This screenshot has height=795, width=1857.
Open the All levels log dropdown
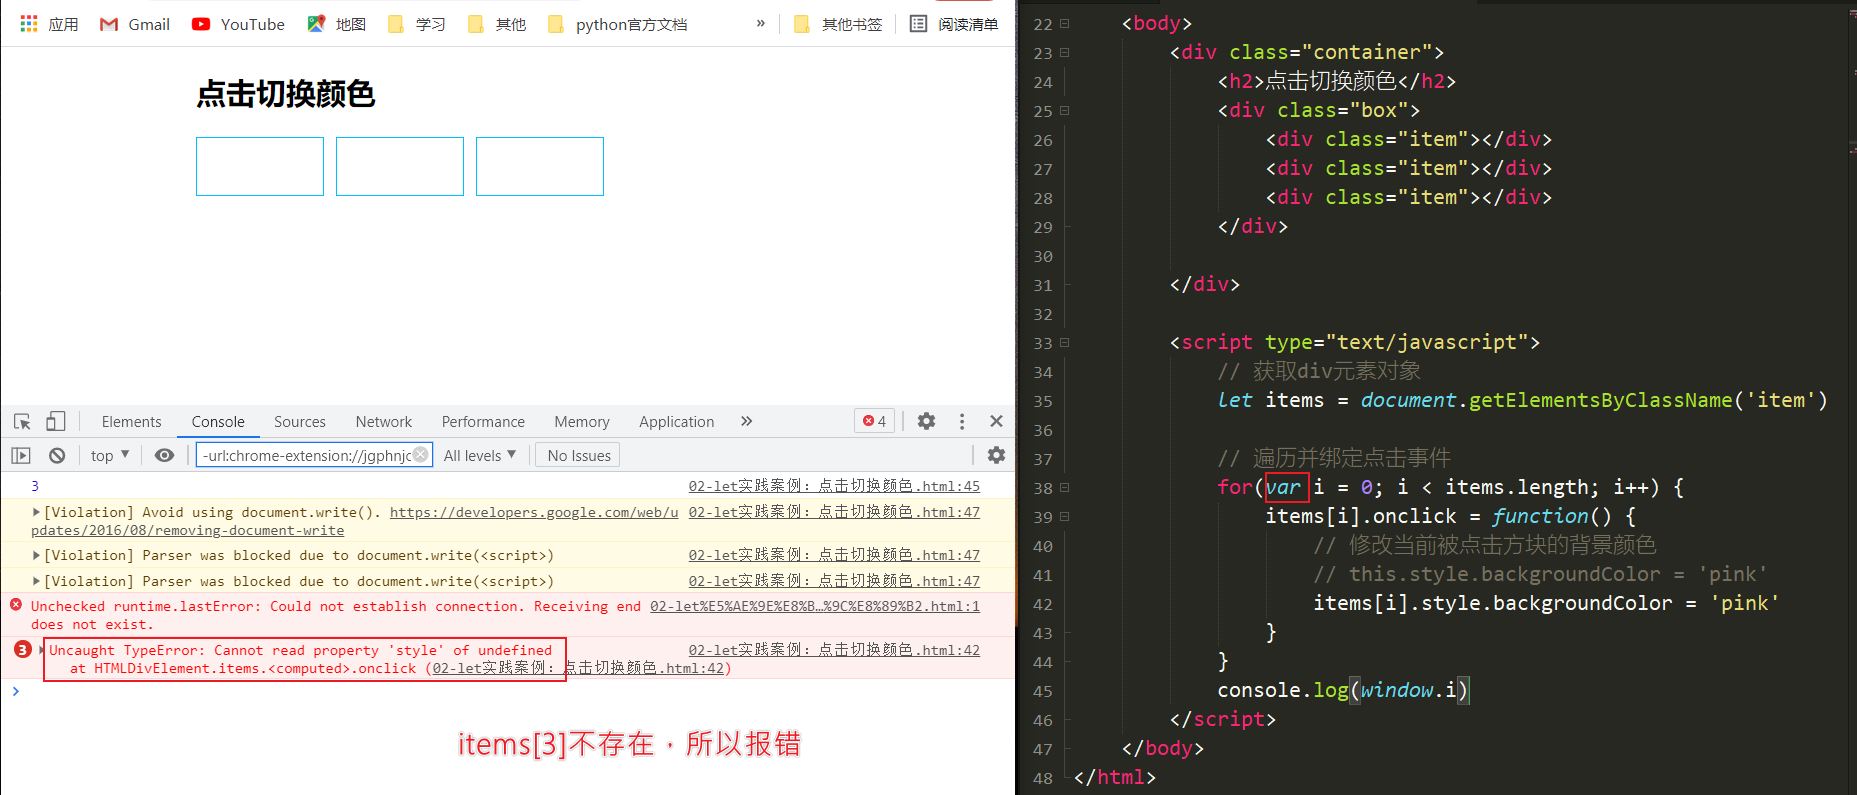pyautogui.click(x=480, y=455)
